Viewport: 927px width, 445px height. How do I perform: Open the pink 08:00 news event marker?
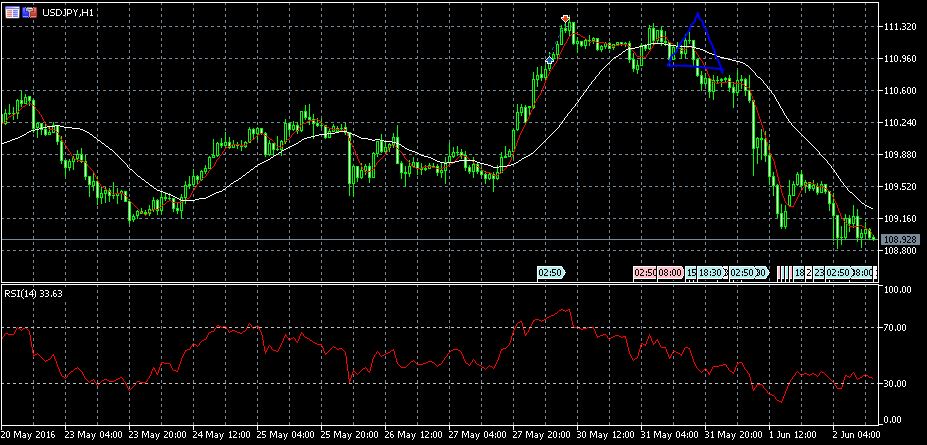(670, 272)
